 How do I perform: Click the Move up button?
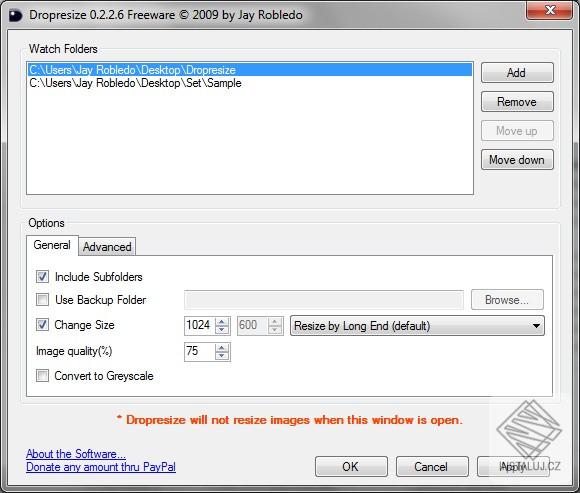(517, 131)
